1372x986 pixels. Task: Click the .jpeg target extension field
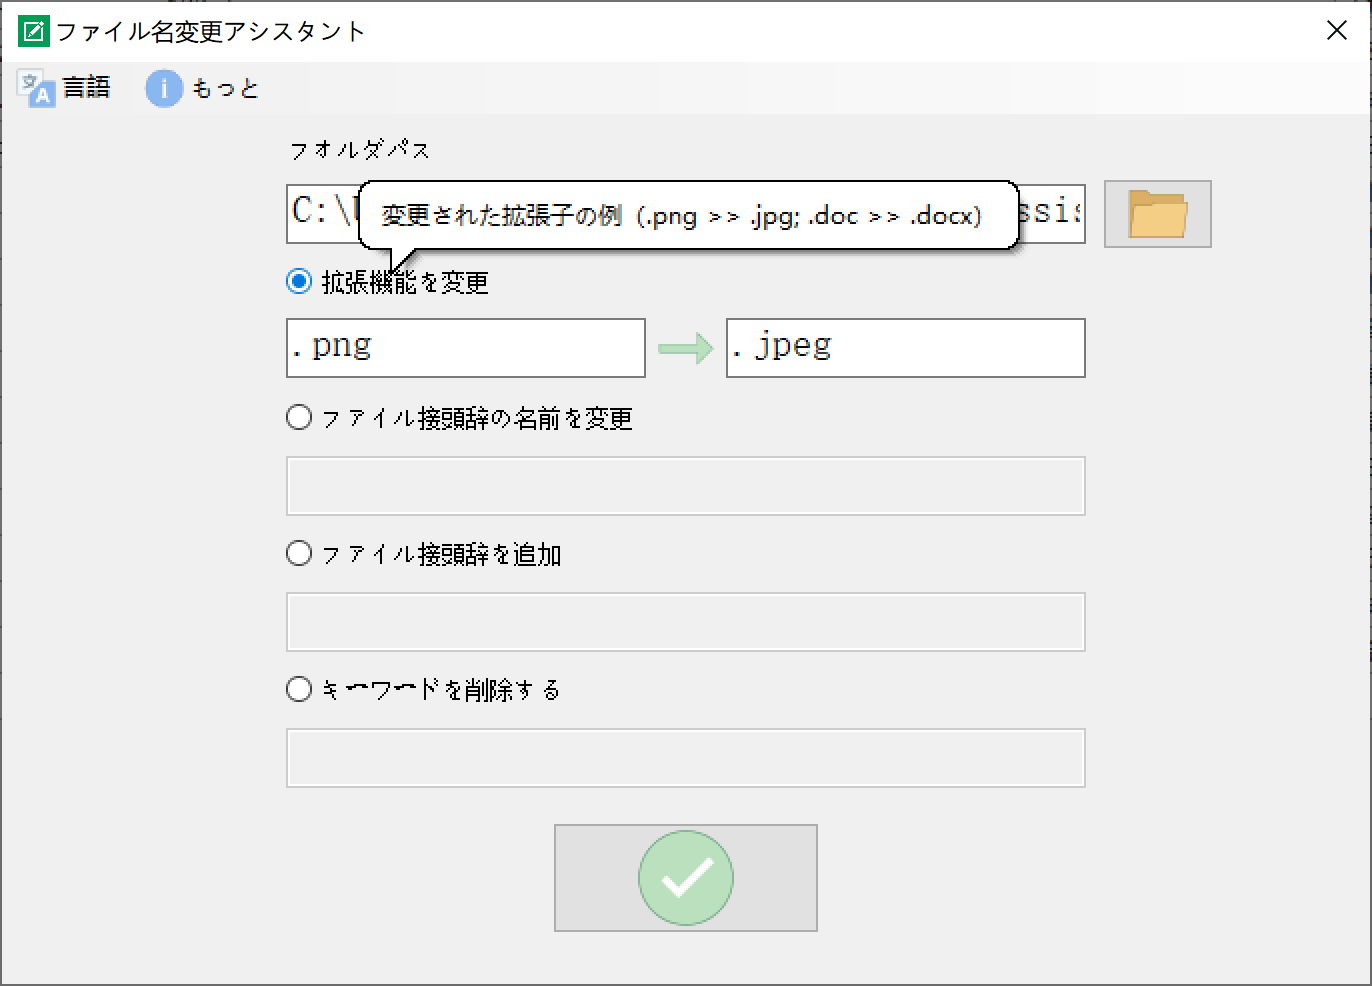(x=905, y=348)
